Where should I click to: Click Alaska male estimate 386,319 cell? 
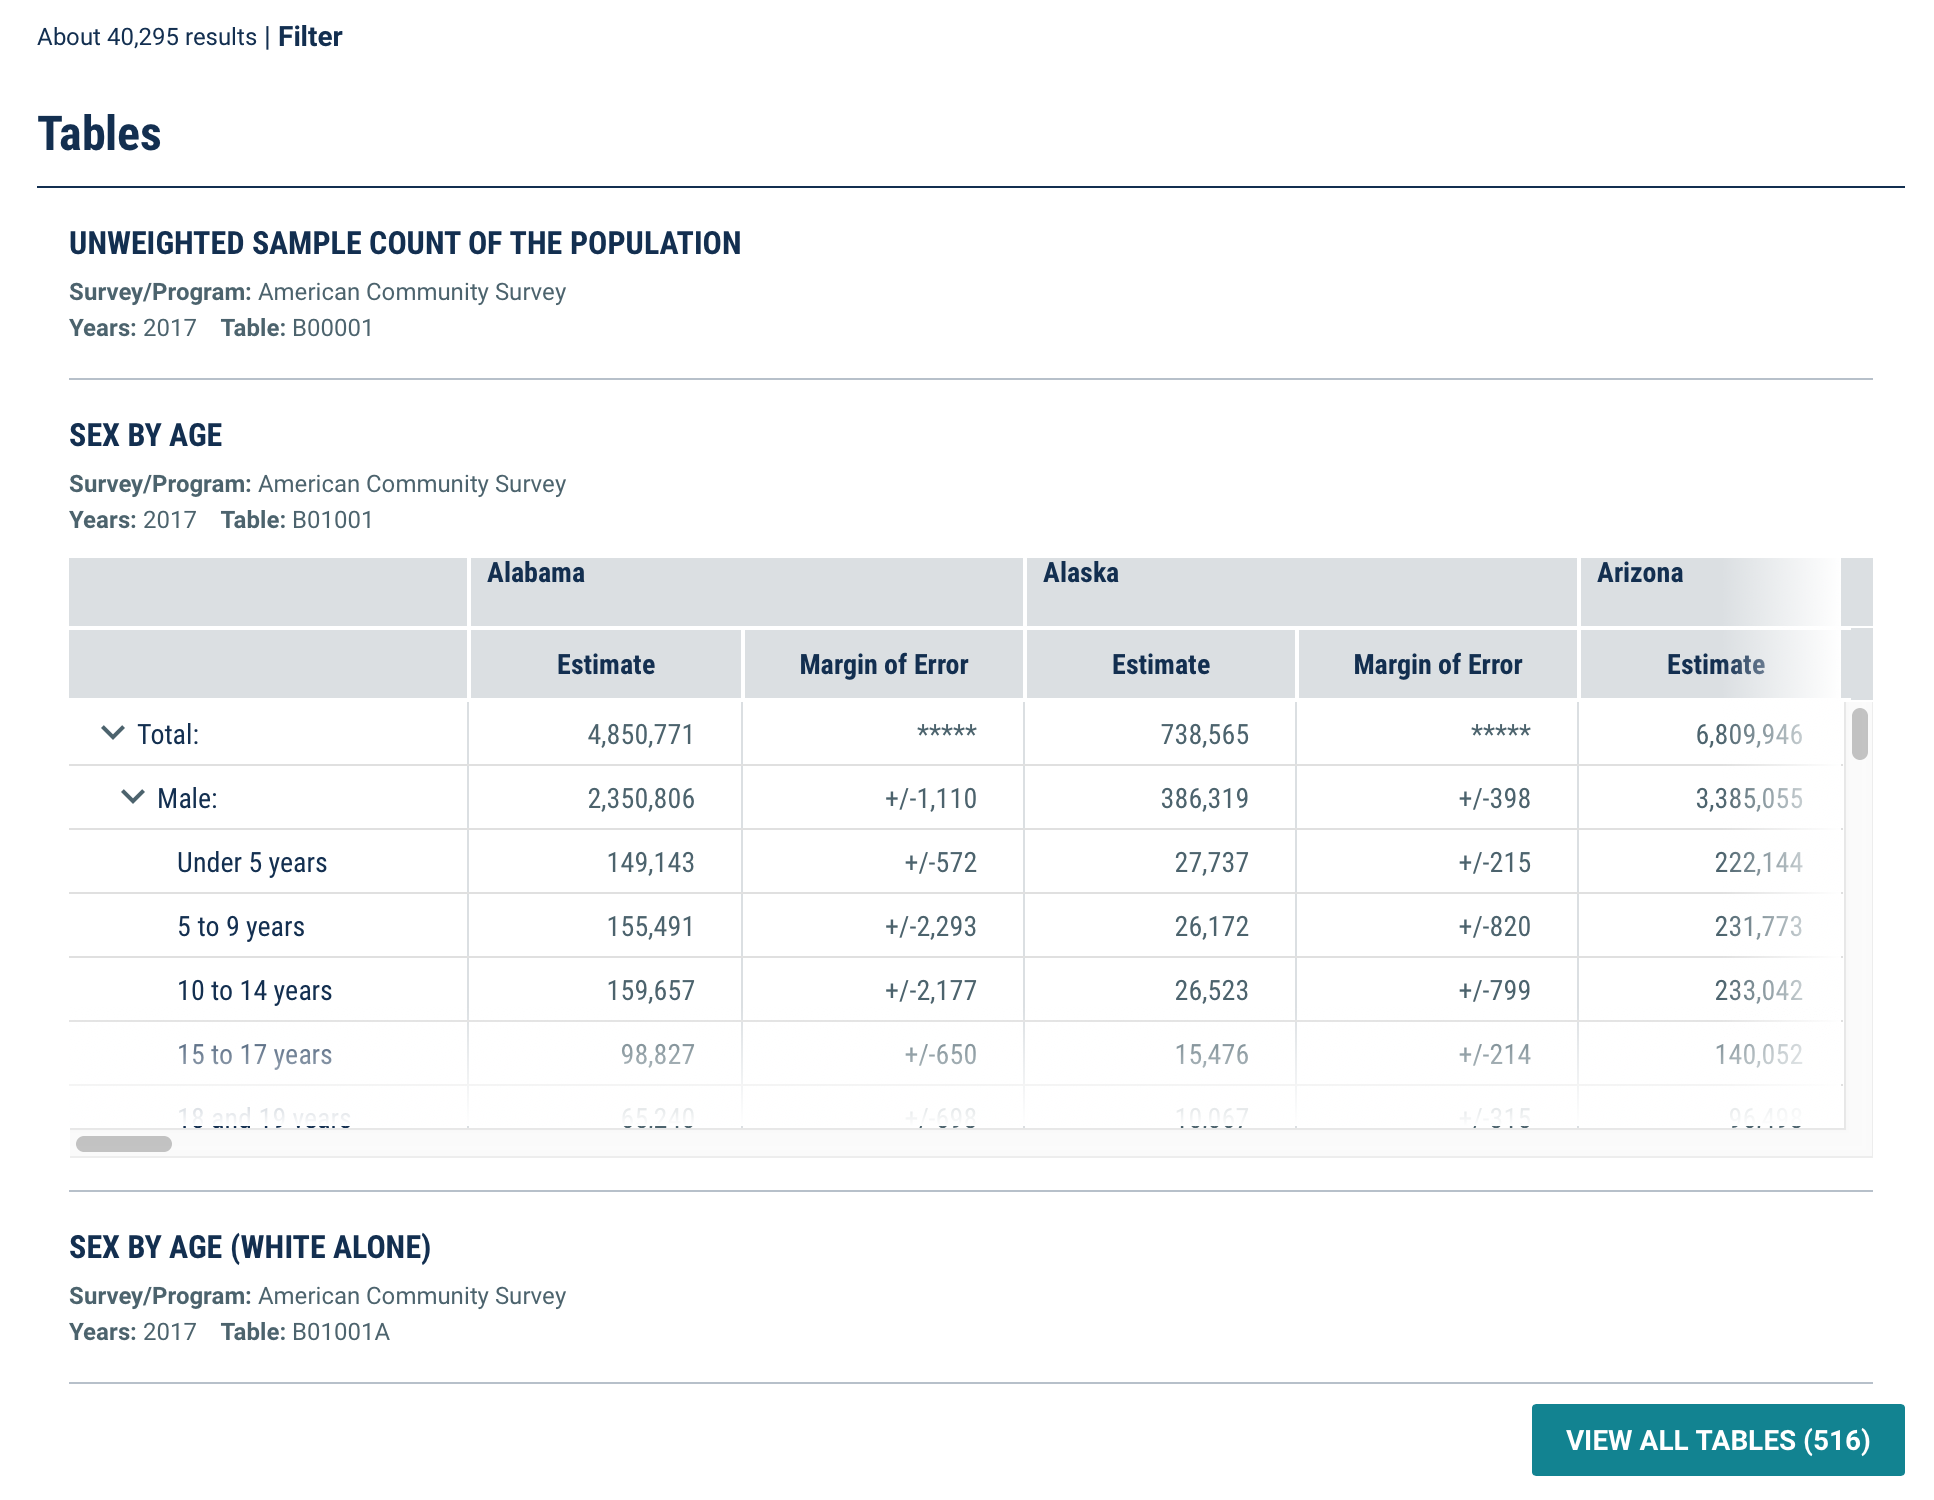coord(1204,799)
